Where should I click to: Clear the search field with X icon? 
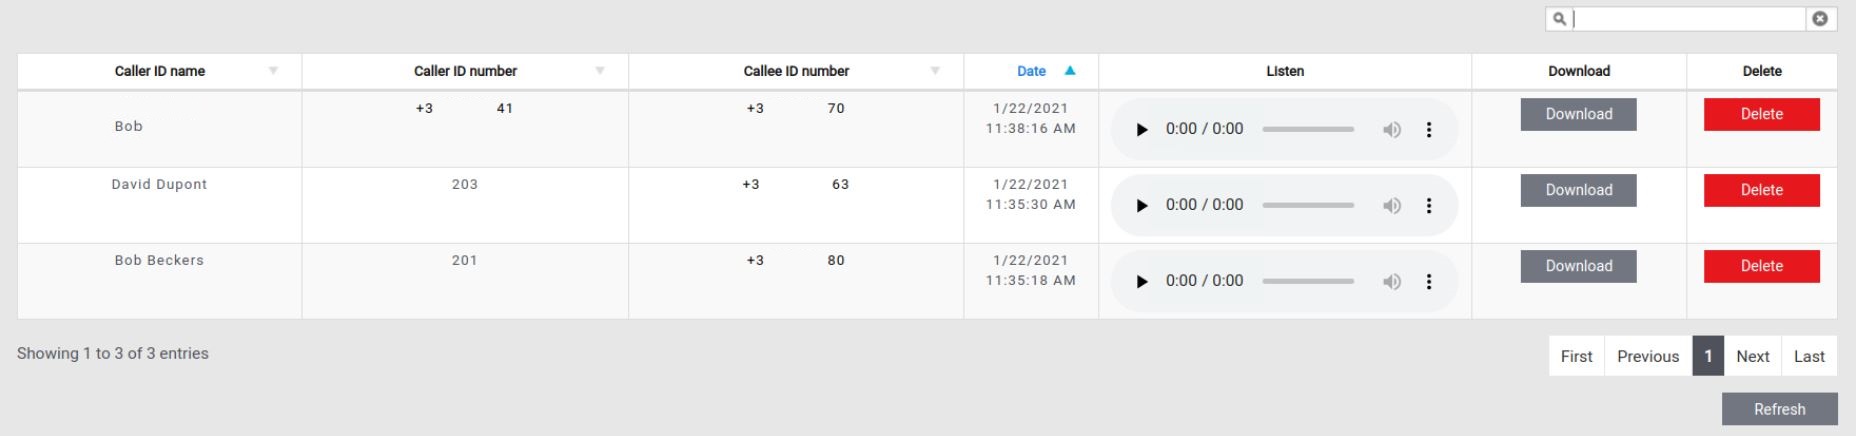click(x=1820, y=19)
